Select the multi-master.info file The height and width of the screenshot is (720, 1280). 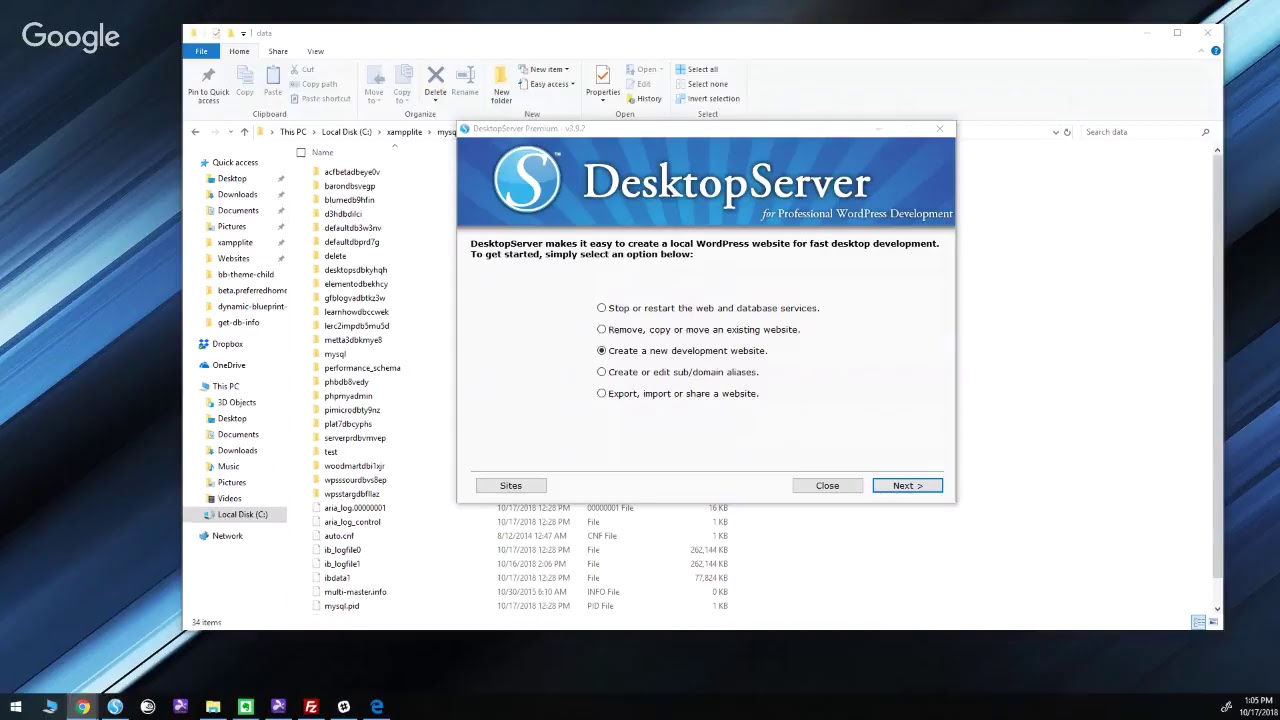(x=355, y=592)
